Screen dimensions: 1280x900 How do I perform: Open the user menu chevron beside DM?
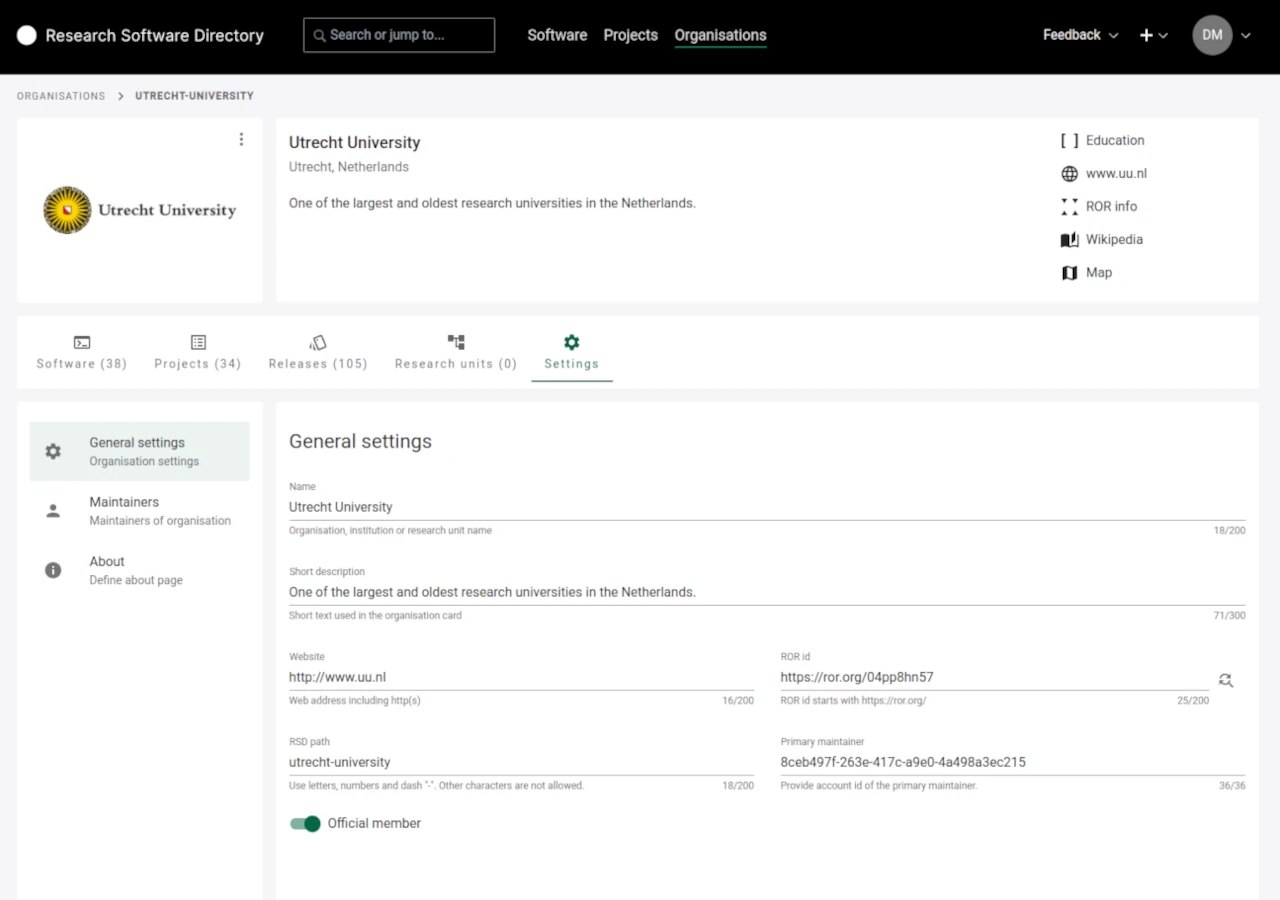click(1246, 35)
